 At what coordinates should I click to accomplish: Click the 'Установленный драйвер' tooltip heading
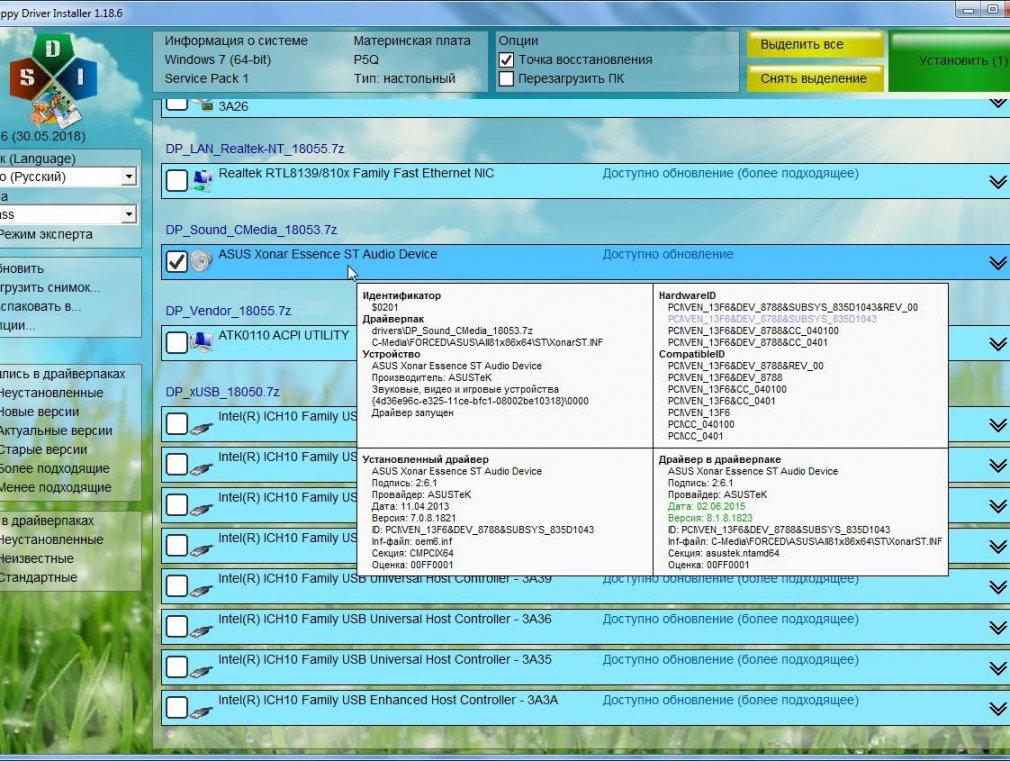tap(425, 459)
